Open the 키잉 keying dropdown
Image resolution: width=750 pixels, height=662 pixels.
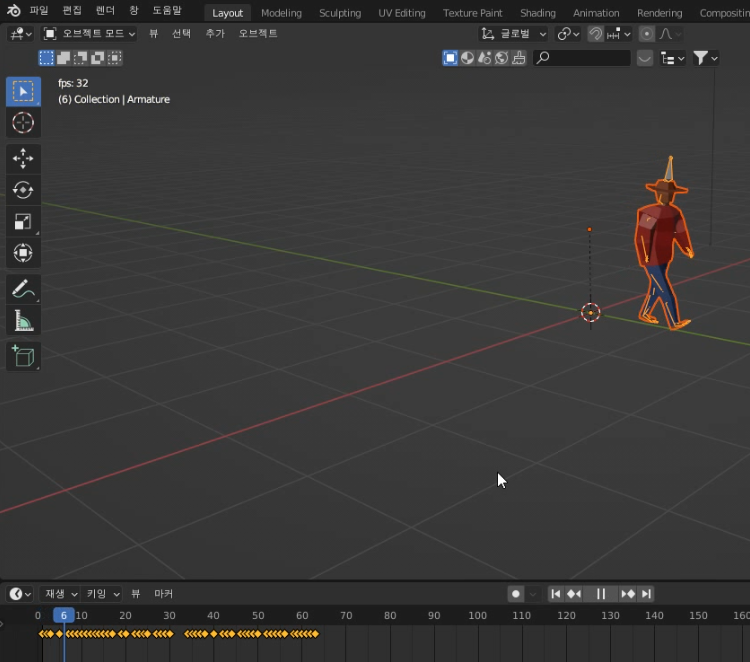point(101,594)
